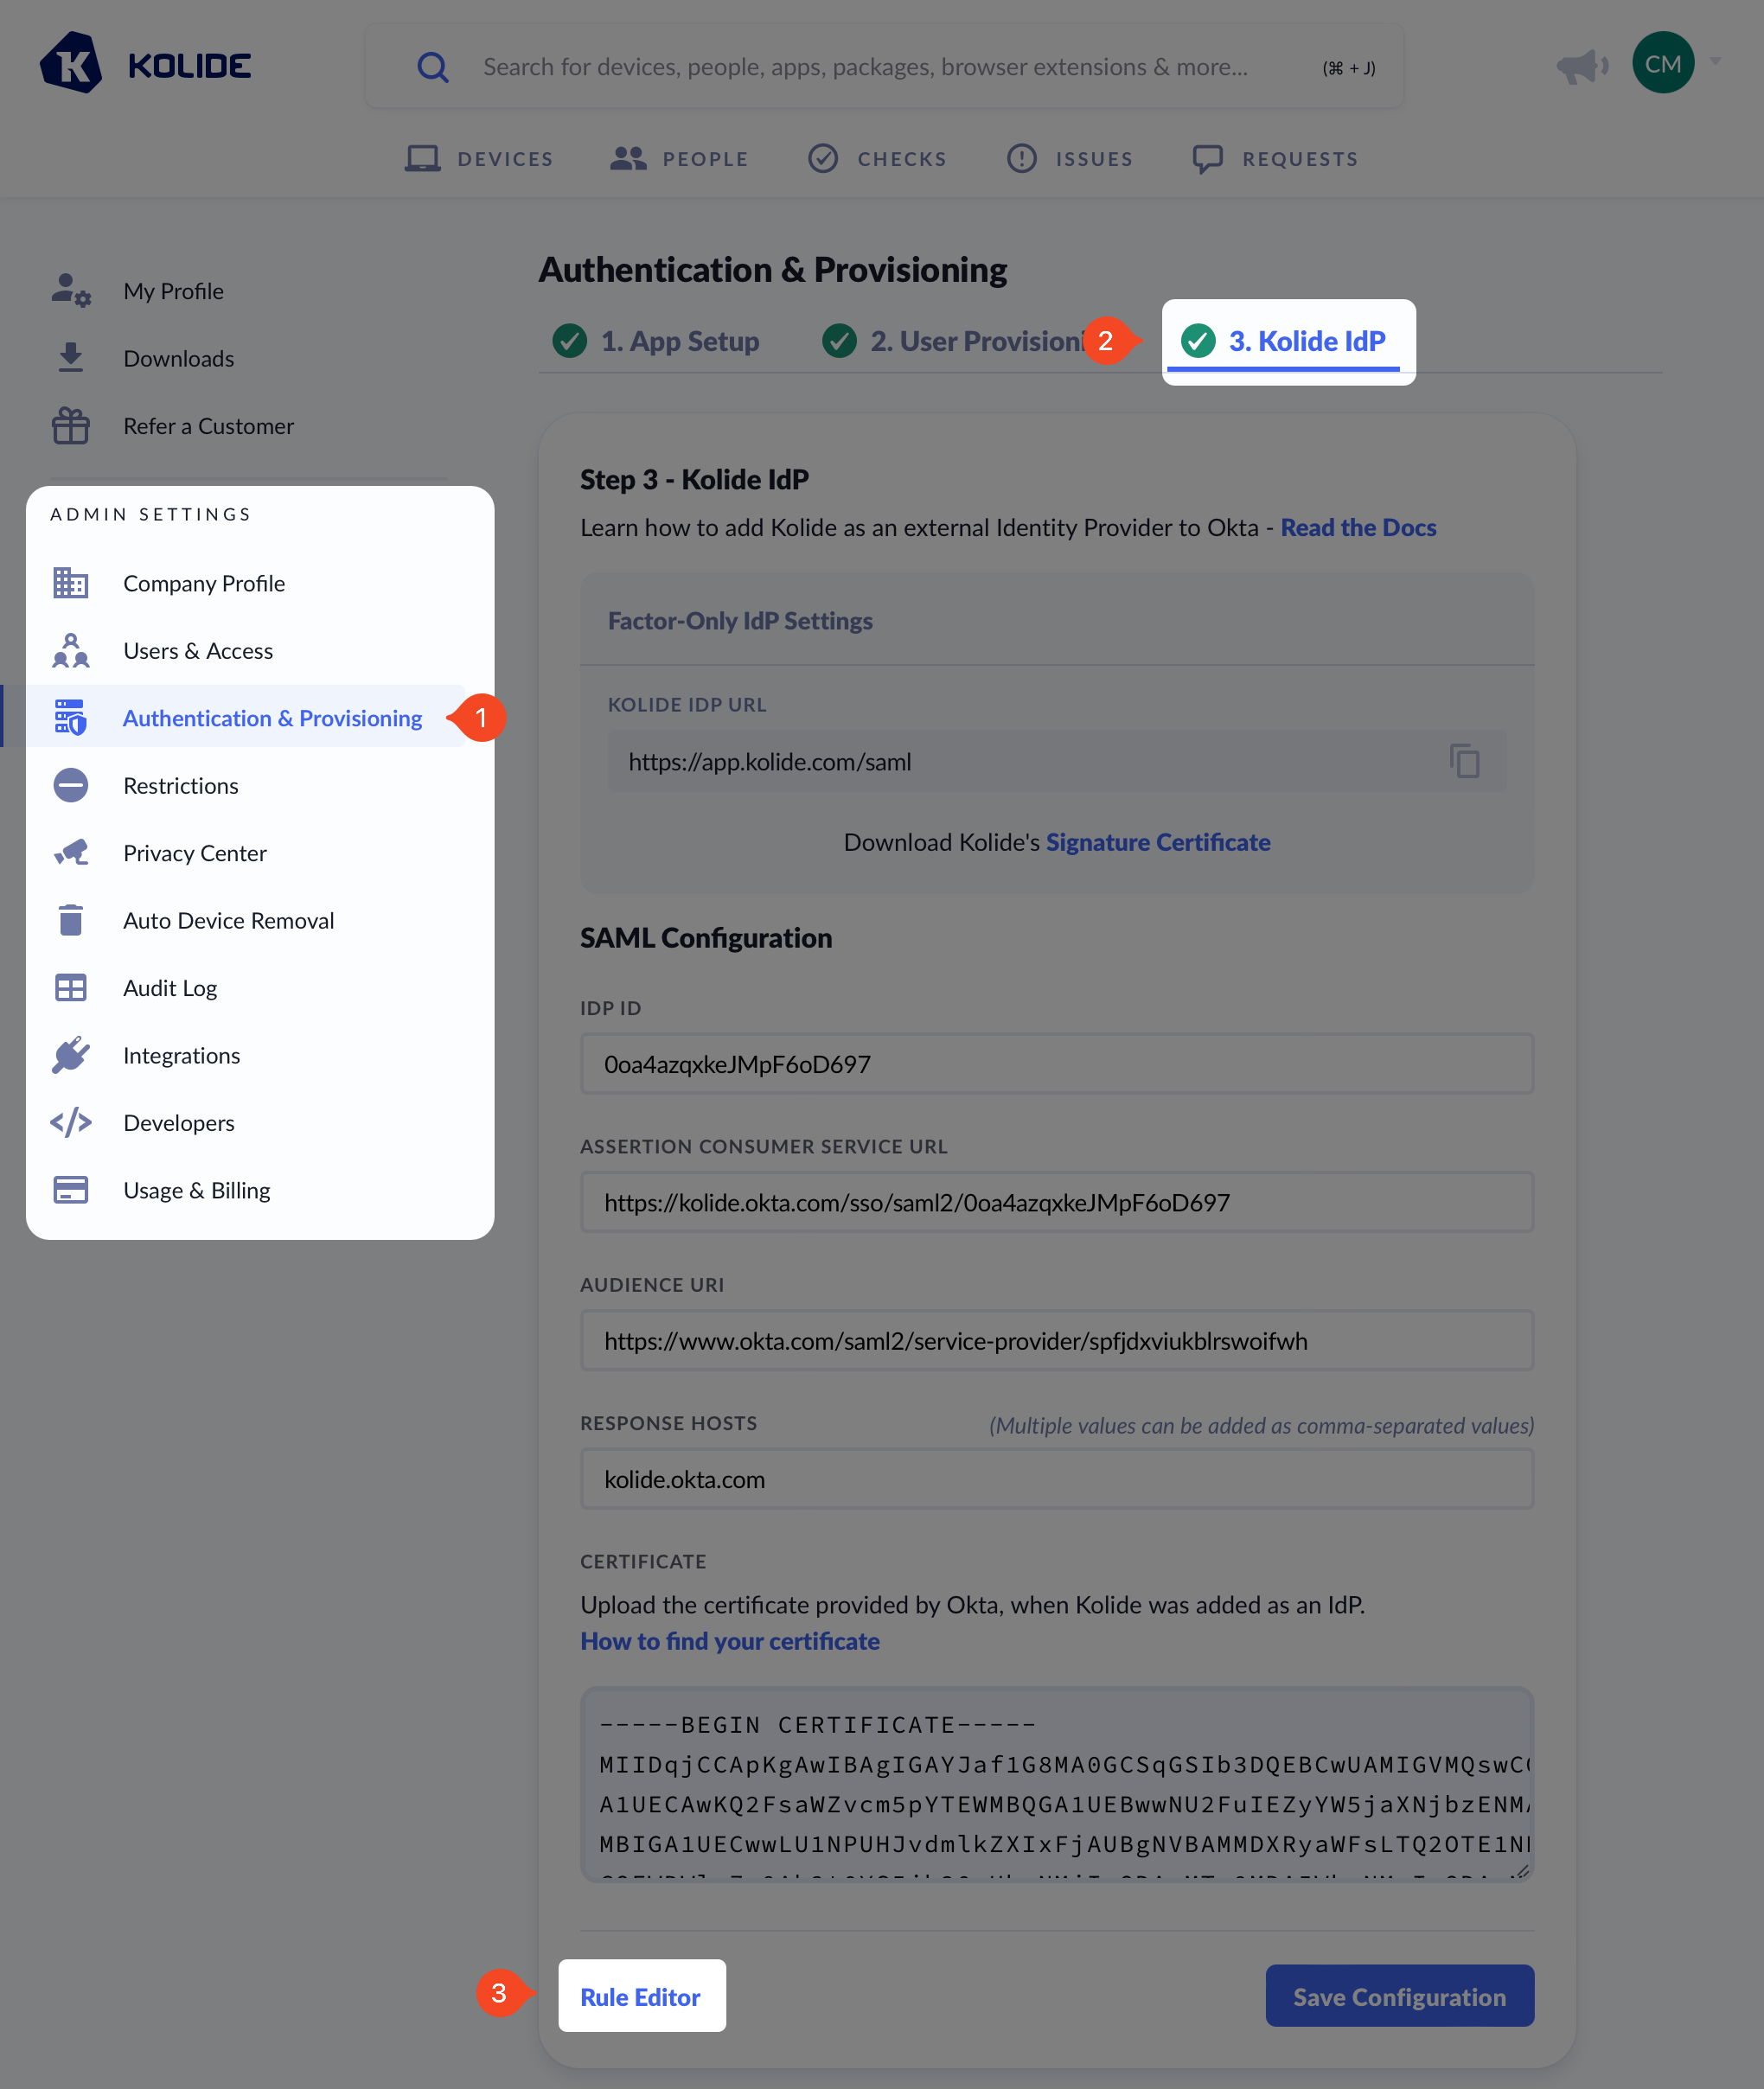Viewport: 1764px width, 2089px height.
Task: Click the Refer a Customer gift icon
Action: click(71, 426)
